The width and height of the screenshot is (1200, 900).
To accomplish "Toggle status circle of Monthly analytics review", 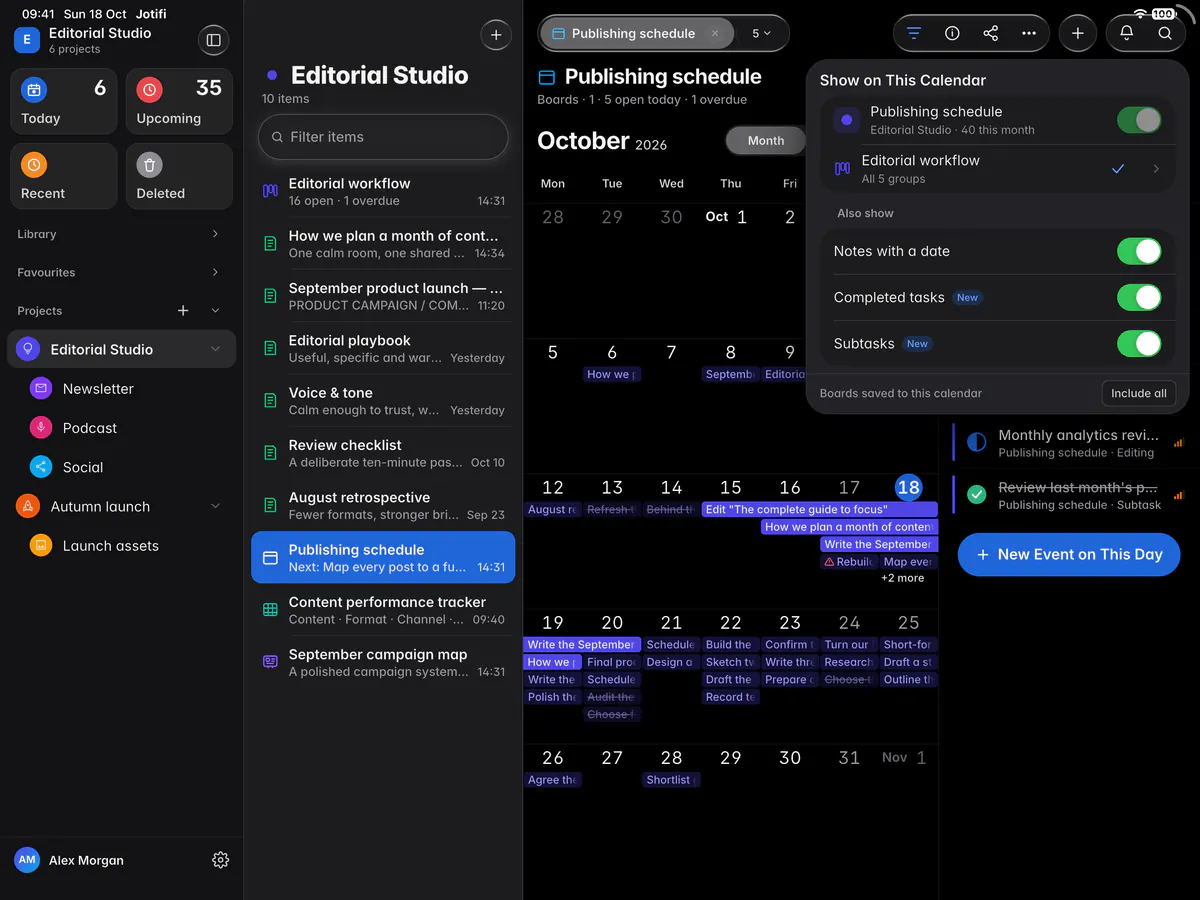I will click(x=978, y=442).
